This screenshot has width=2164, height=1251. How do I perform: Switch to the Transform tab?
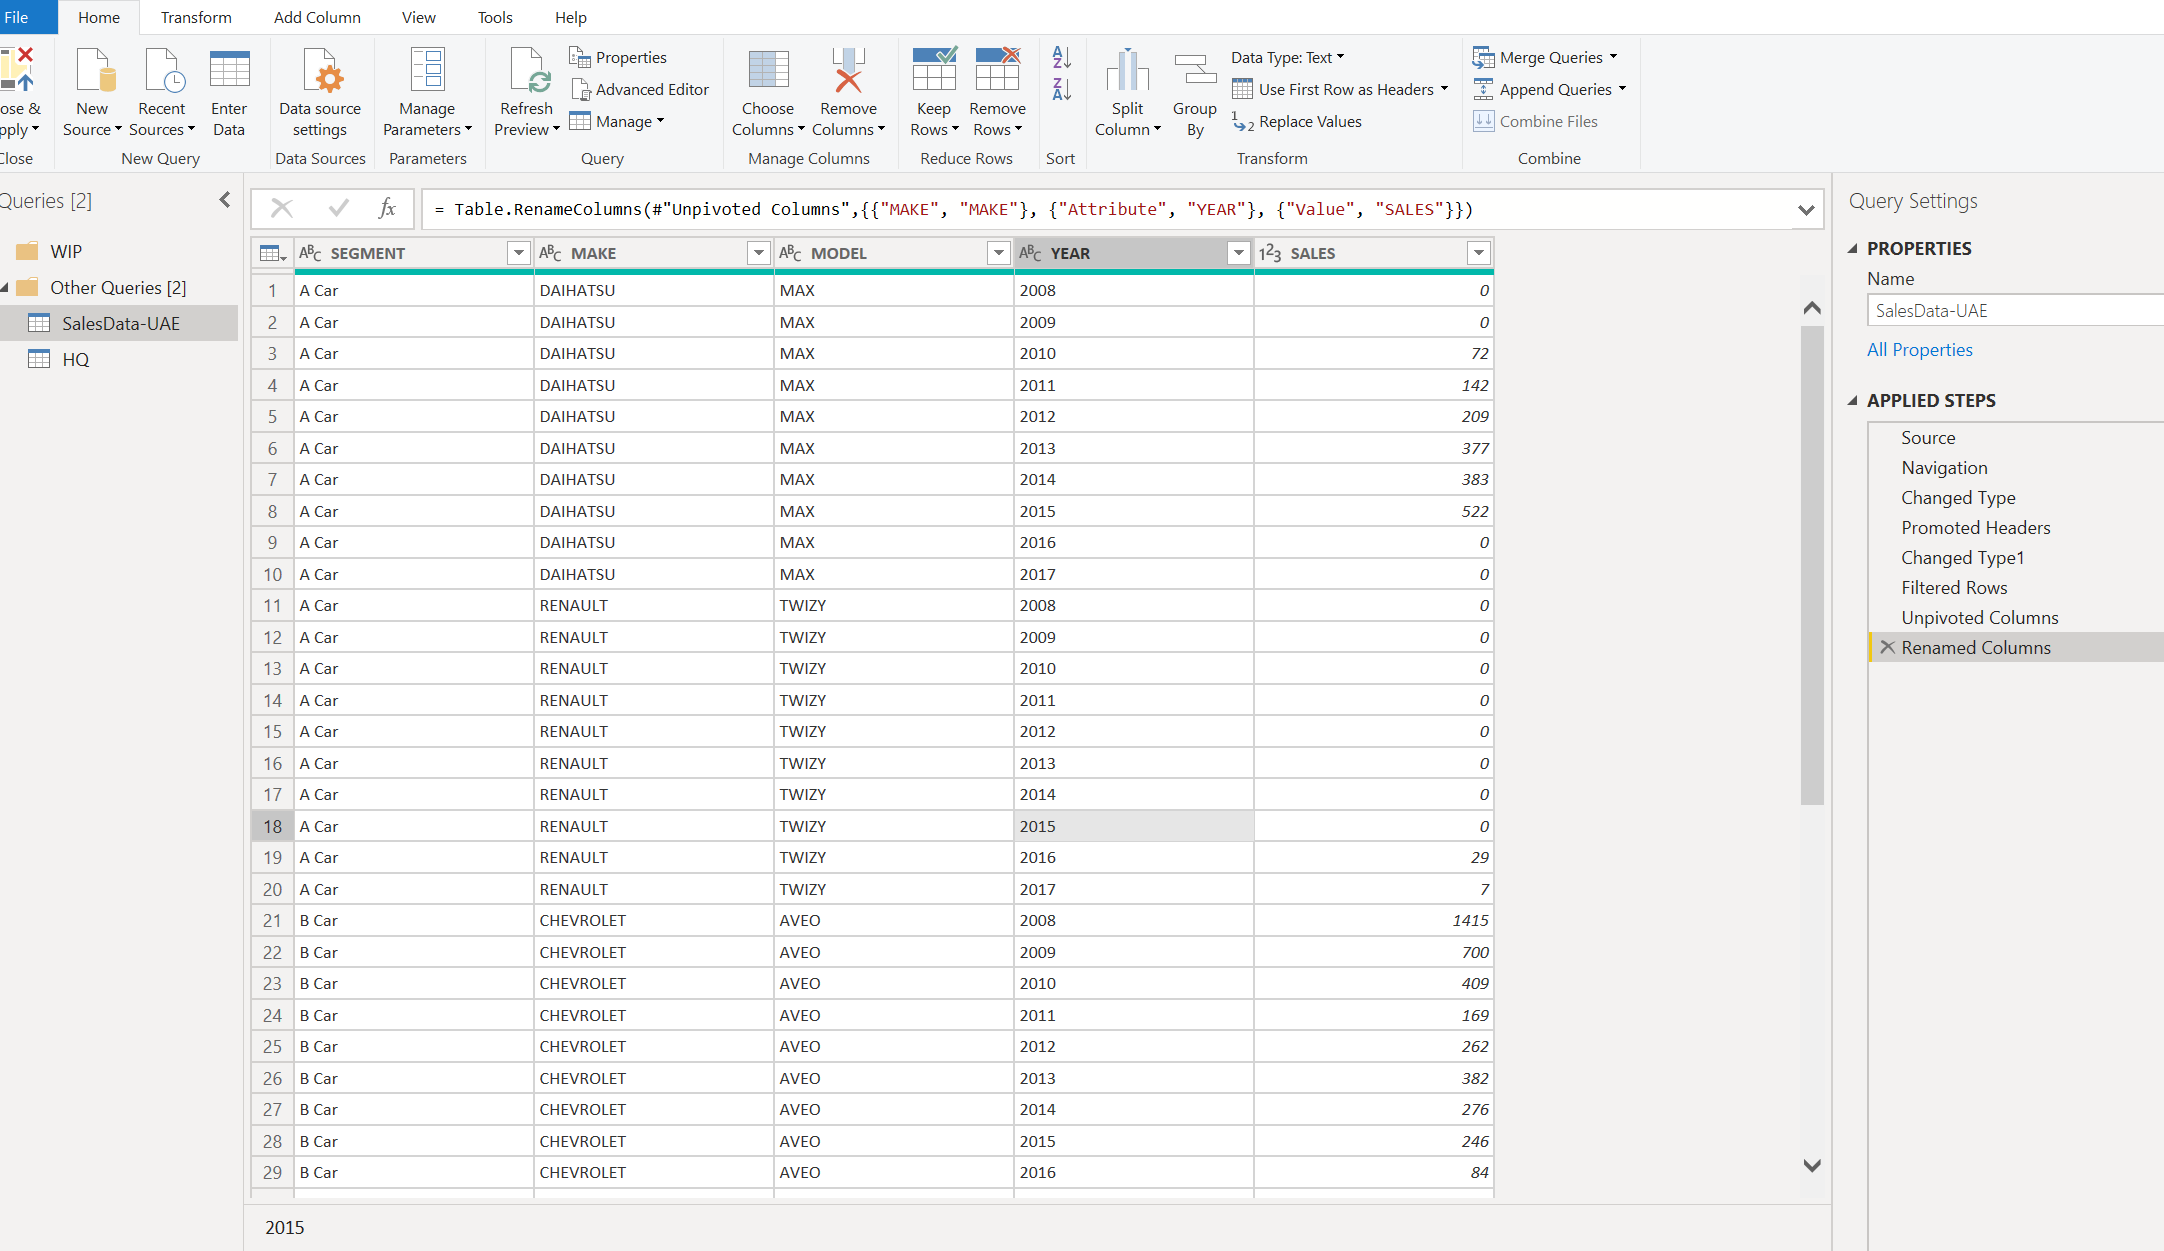pos(196,18)
